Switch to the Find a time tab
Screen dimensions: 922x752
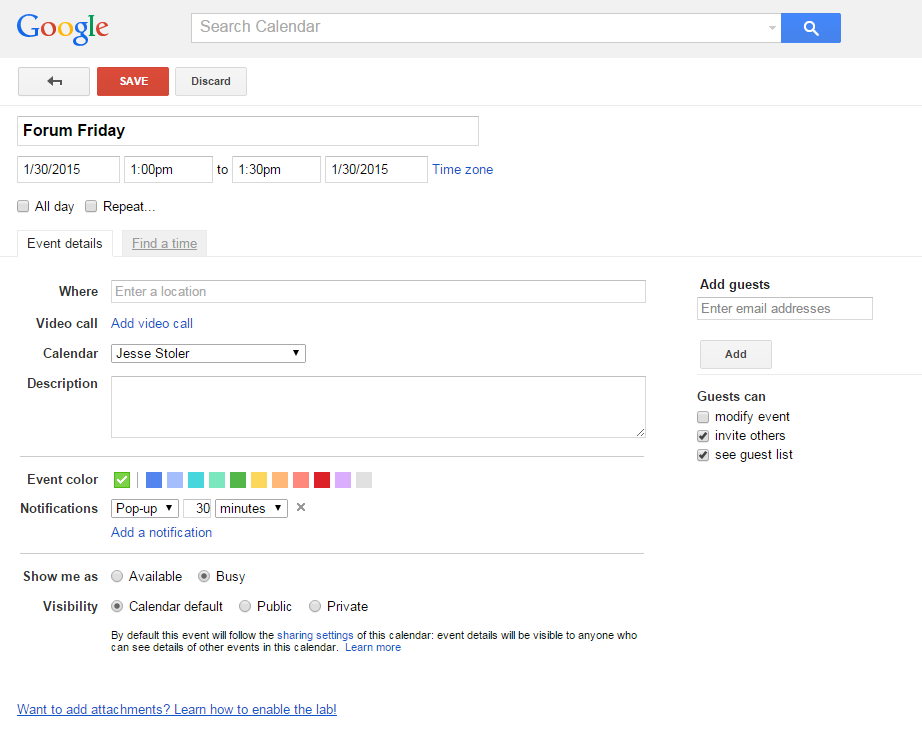[164, 243]
